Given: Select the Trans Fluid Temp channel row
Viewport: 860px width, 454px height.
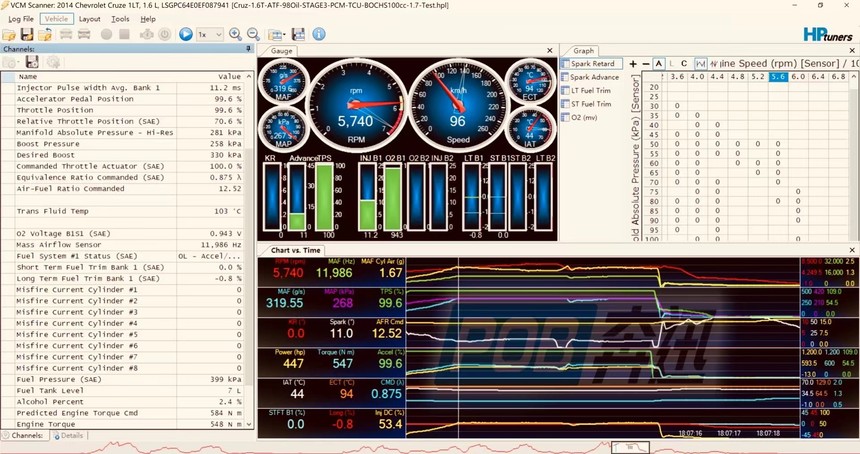Looking at the screenshot, I should click(x=128, y=211).
